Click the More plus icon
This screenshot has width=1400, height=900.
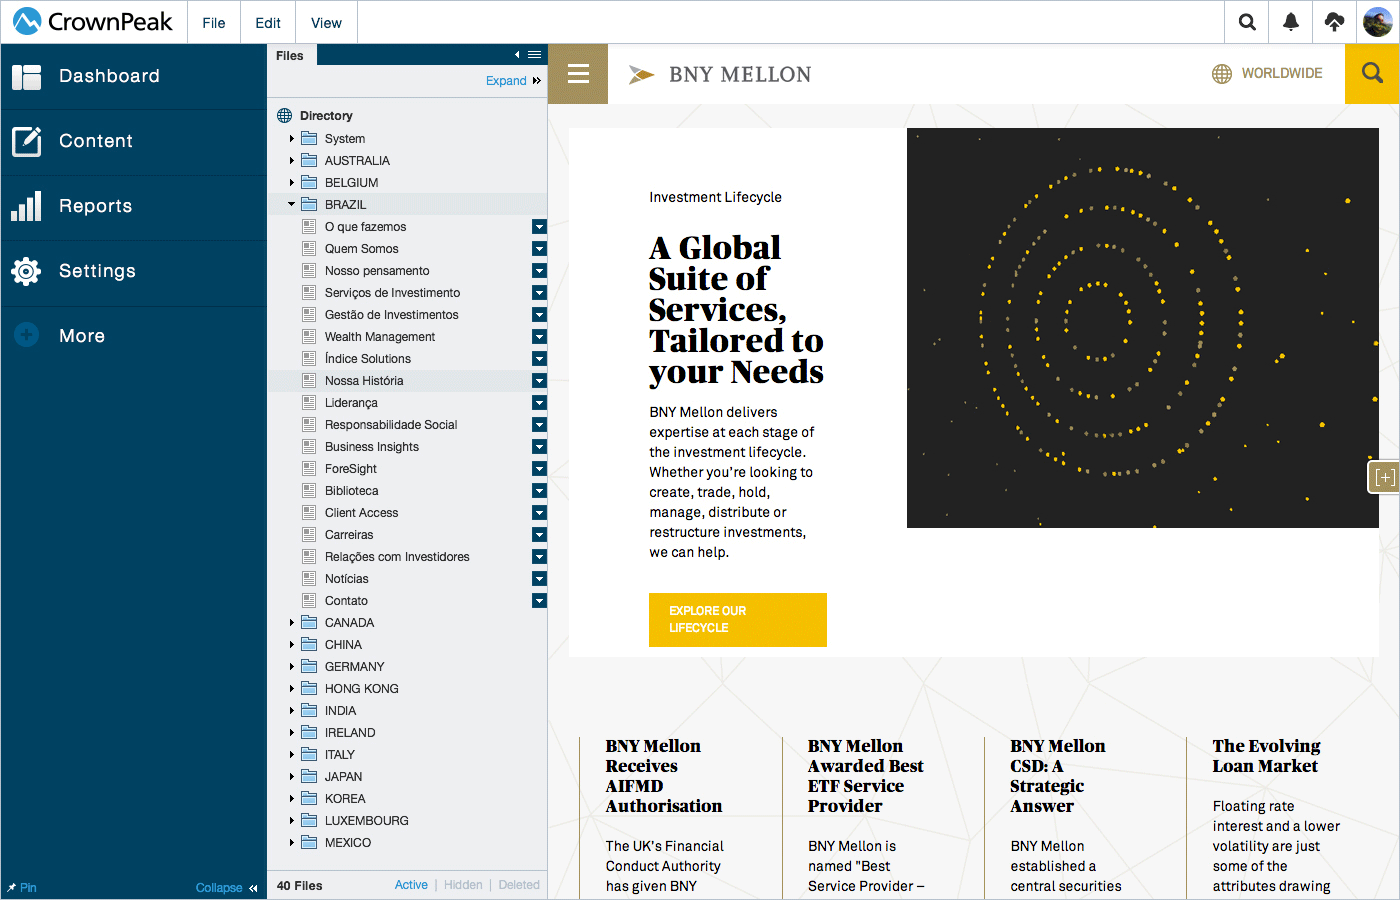[26, 336]
